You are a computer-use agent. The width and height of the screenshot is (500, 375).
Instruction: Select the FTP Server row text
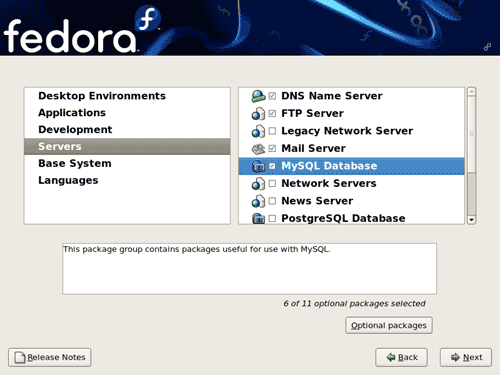pyautogui.click(x=312, y=113)
